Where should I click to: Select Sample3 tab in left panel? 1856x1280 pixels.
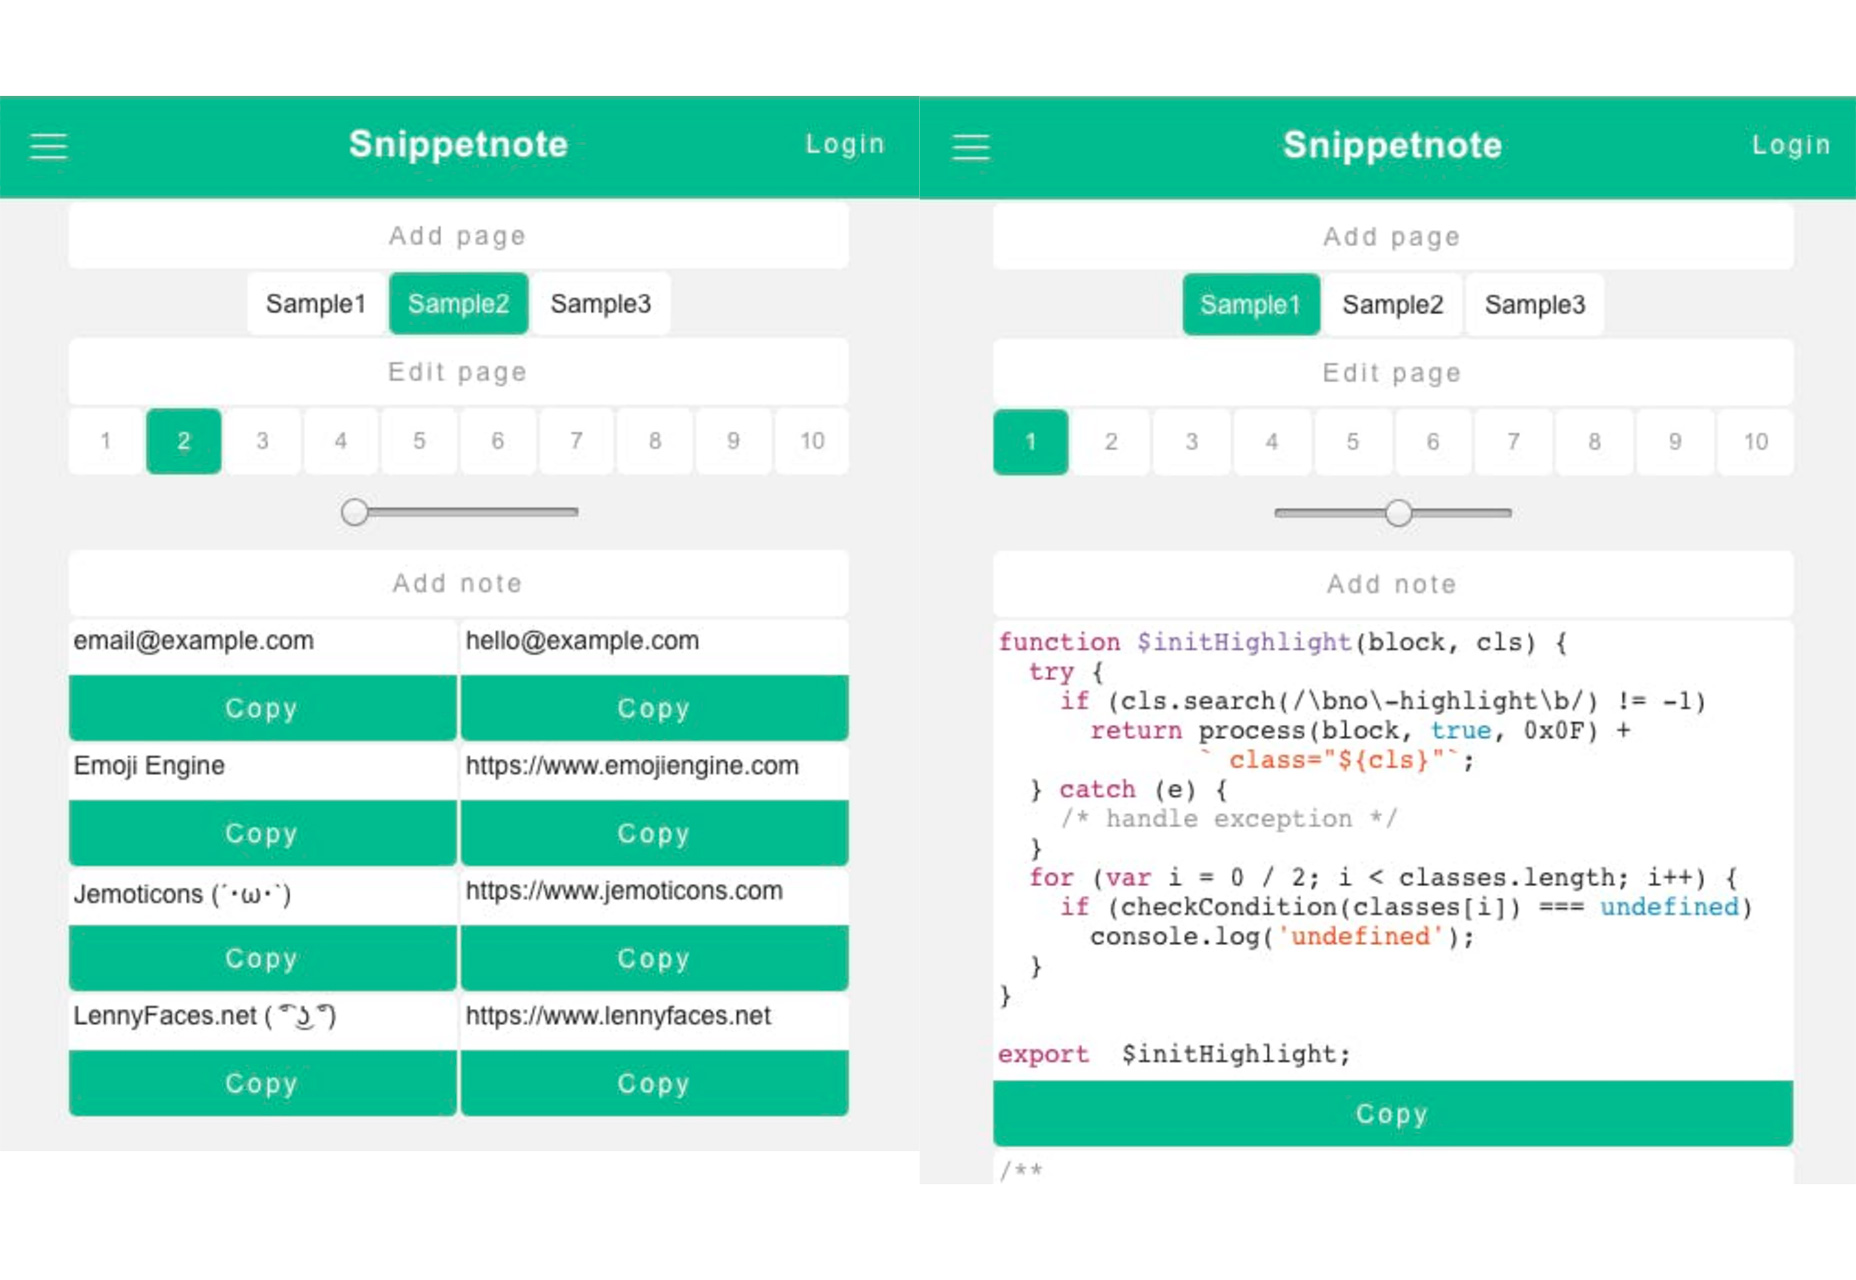pyautogui.click(x=600, y=304)
